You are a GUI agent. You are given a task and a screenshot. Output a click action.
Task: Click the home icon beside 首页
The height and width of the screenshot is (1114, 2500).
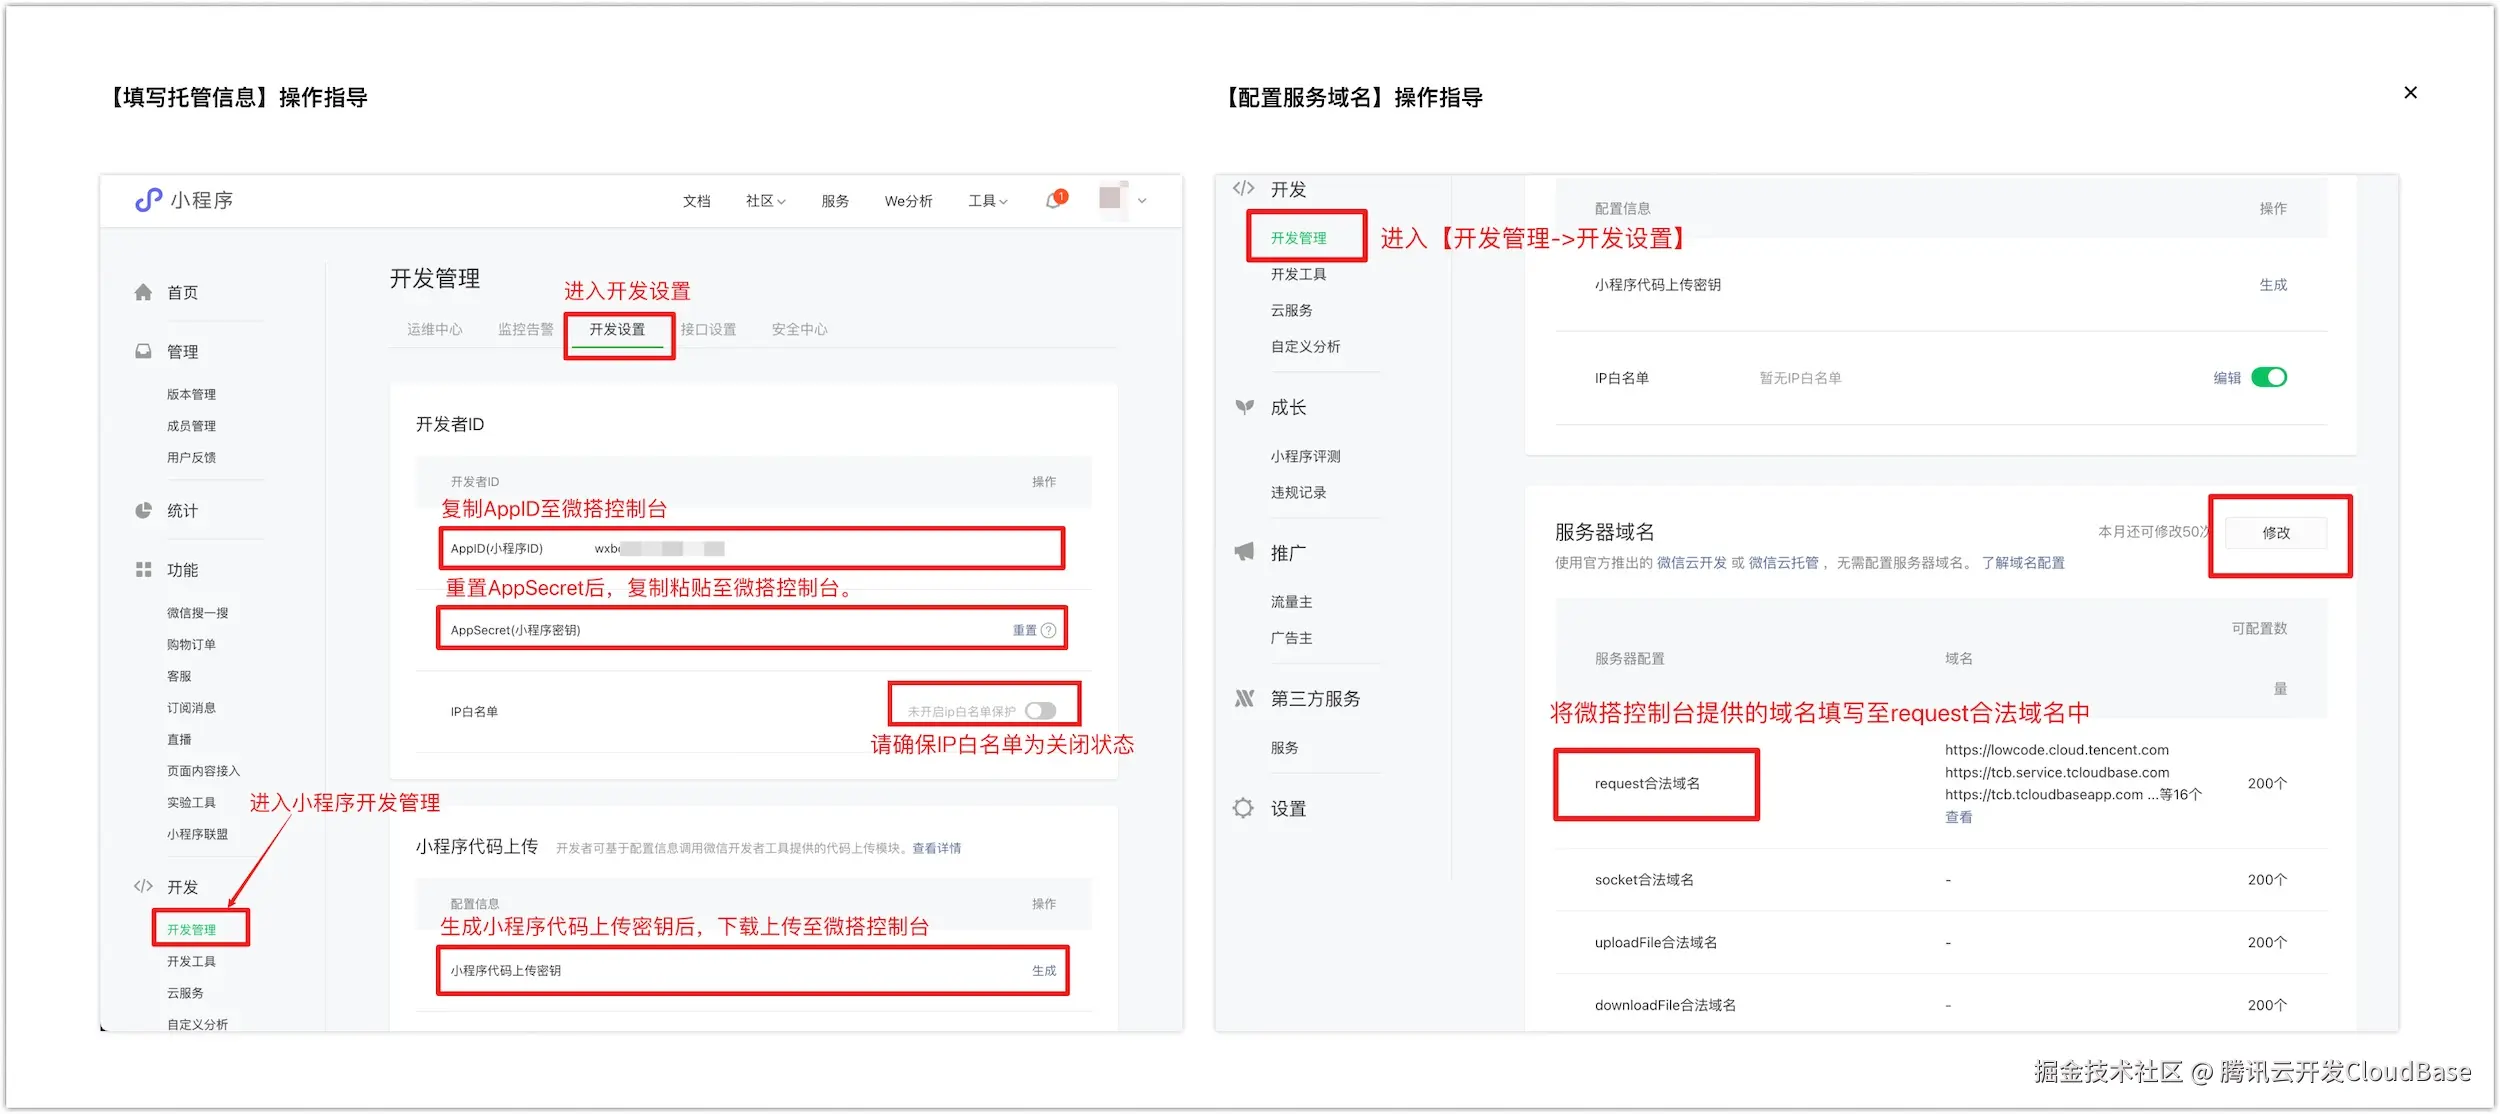[143, 292]
